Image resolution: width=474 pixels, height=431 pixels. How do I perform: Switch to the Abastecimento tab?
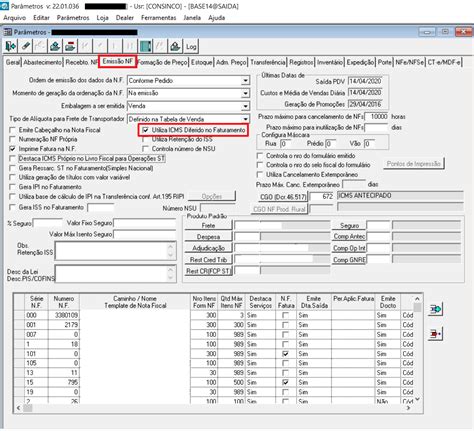[x=43, y=62]
